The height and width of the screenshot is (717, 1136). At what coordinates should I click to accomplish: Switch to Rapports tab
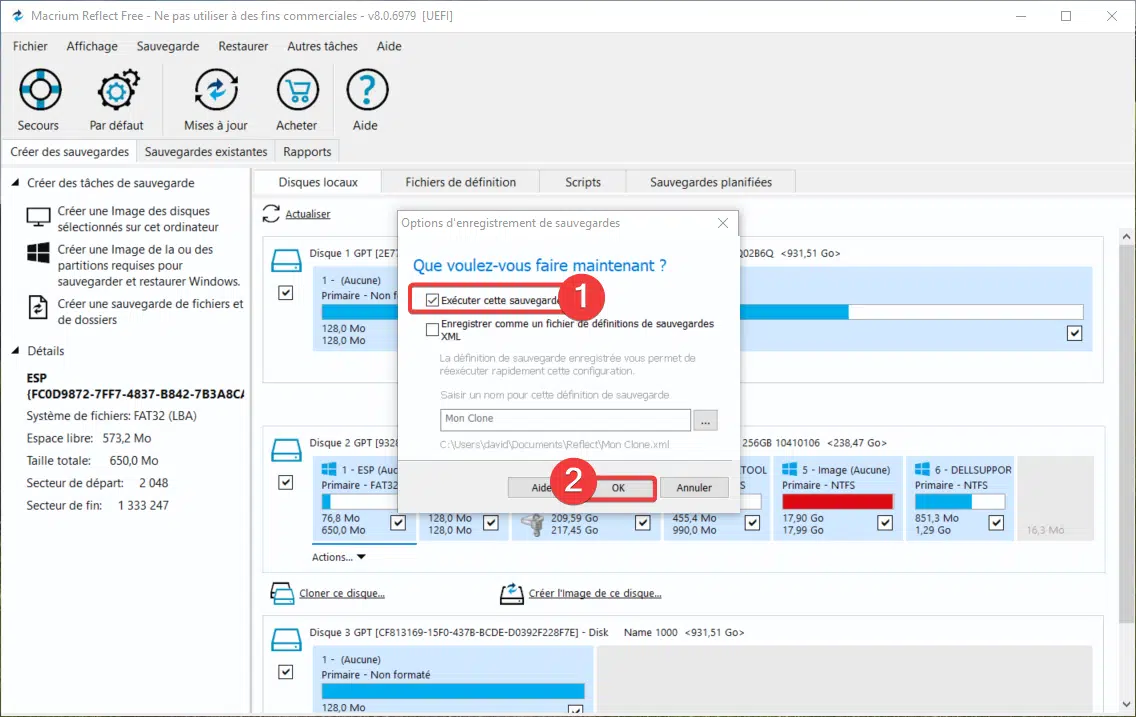307,151
